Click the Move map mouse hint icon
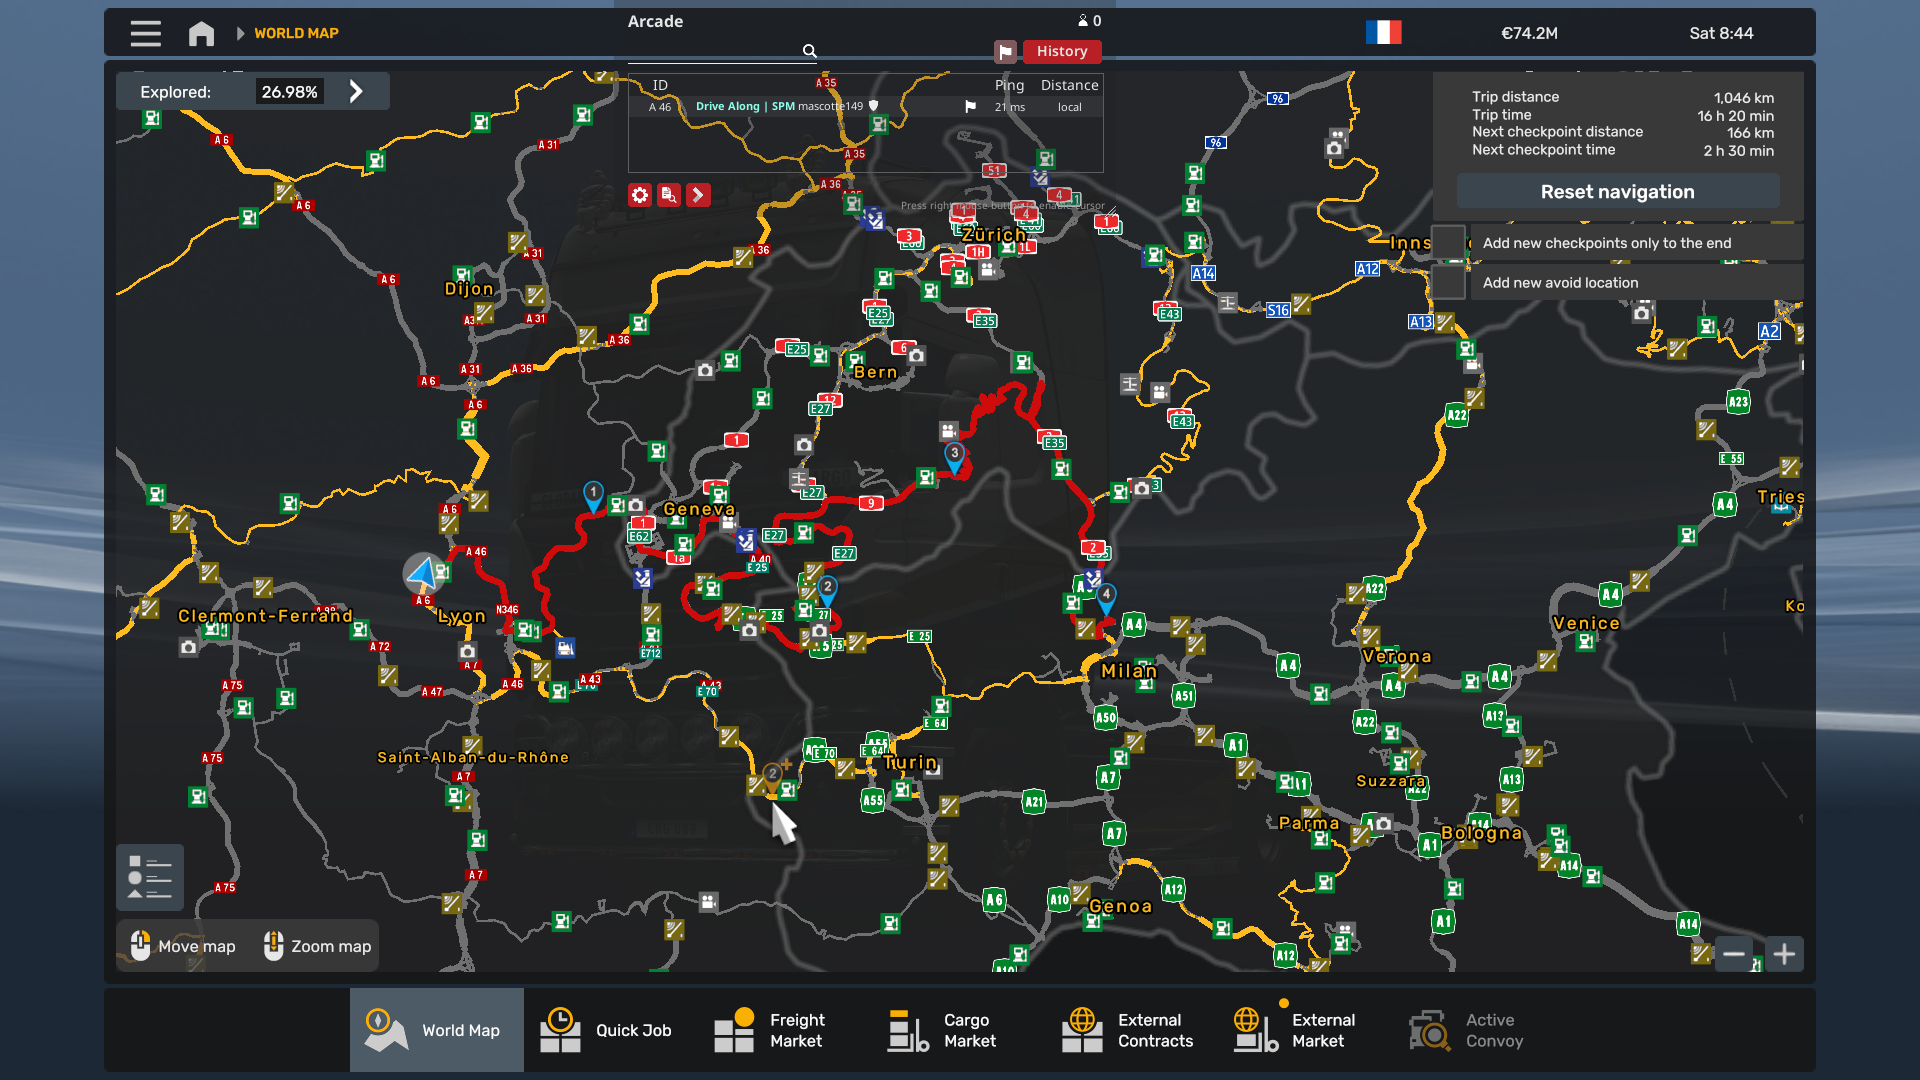This screenshot has width=1920, height=1080. click(140, 946)
